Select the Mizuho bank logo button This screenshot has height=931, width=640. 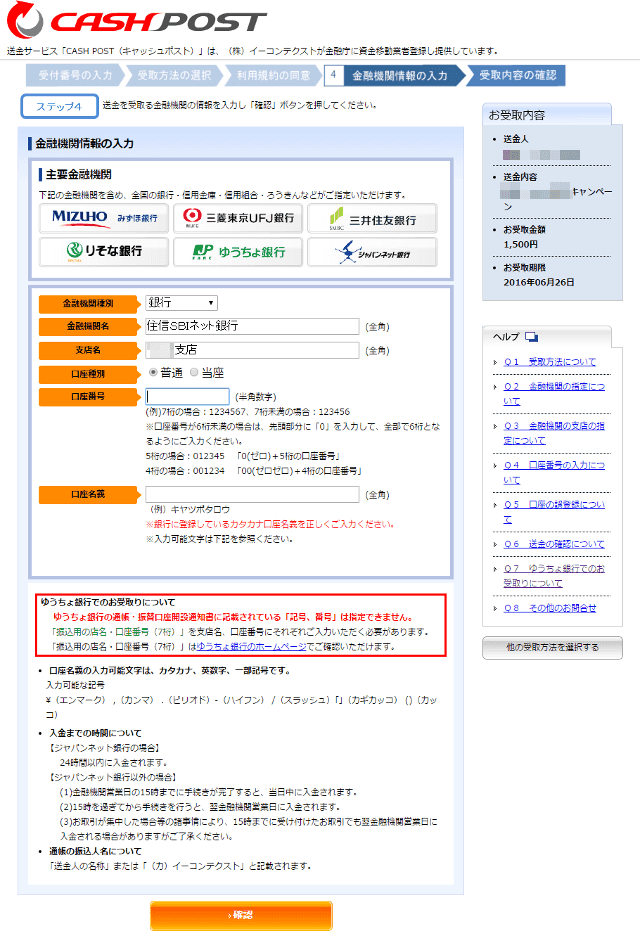pos(104,218)
